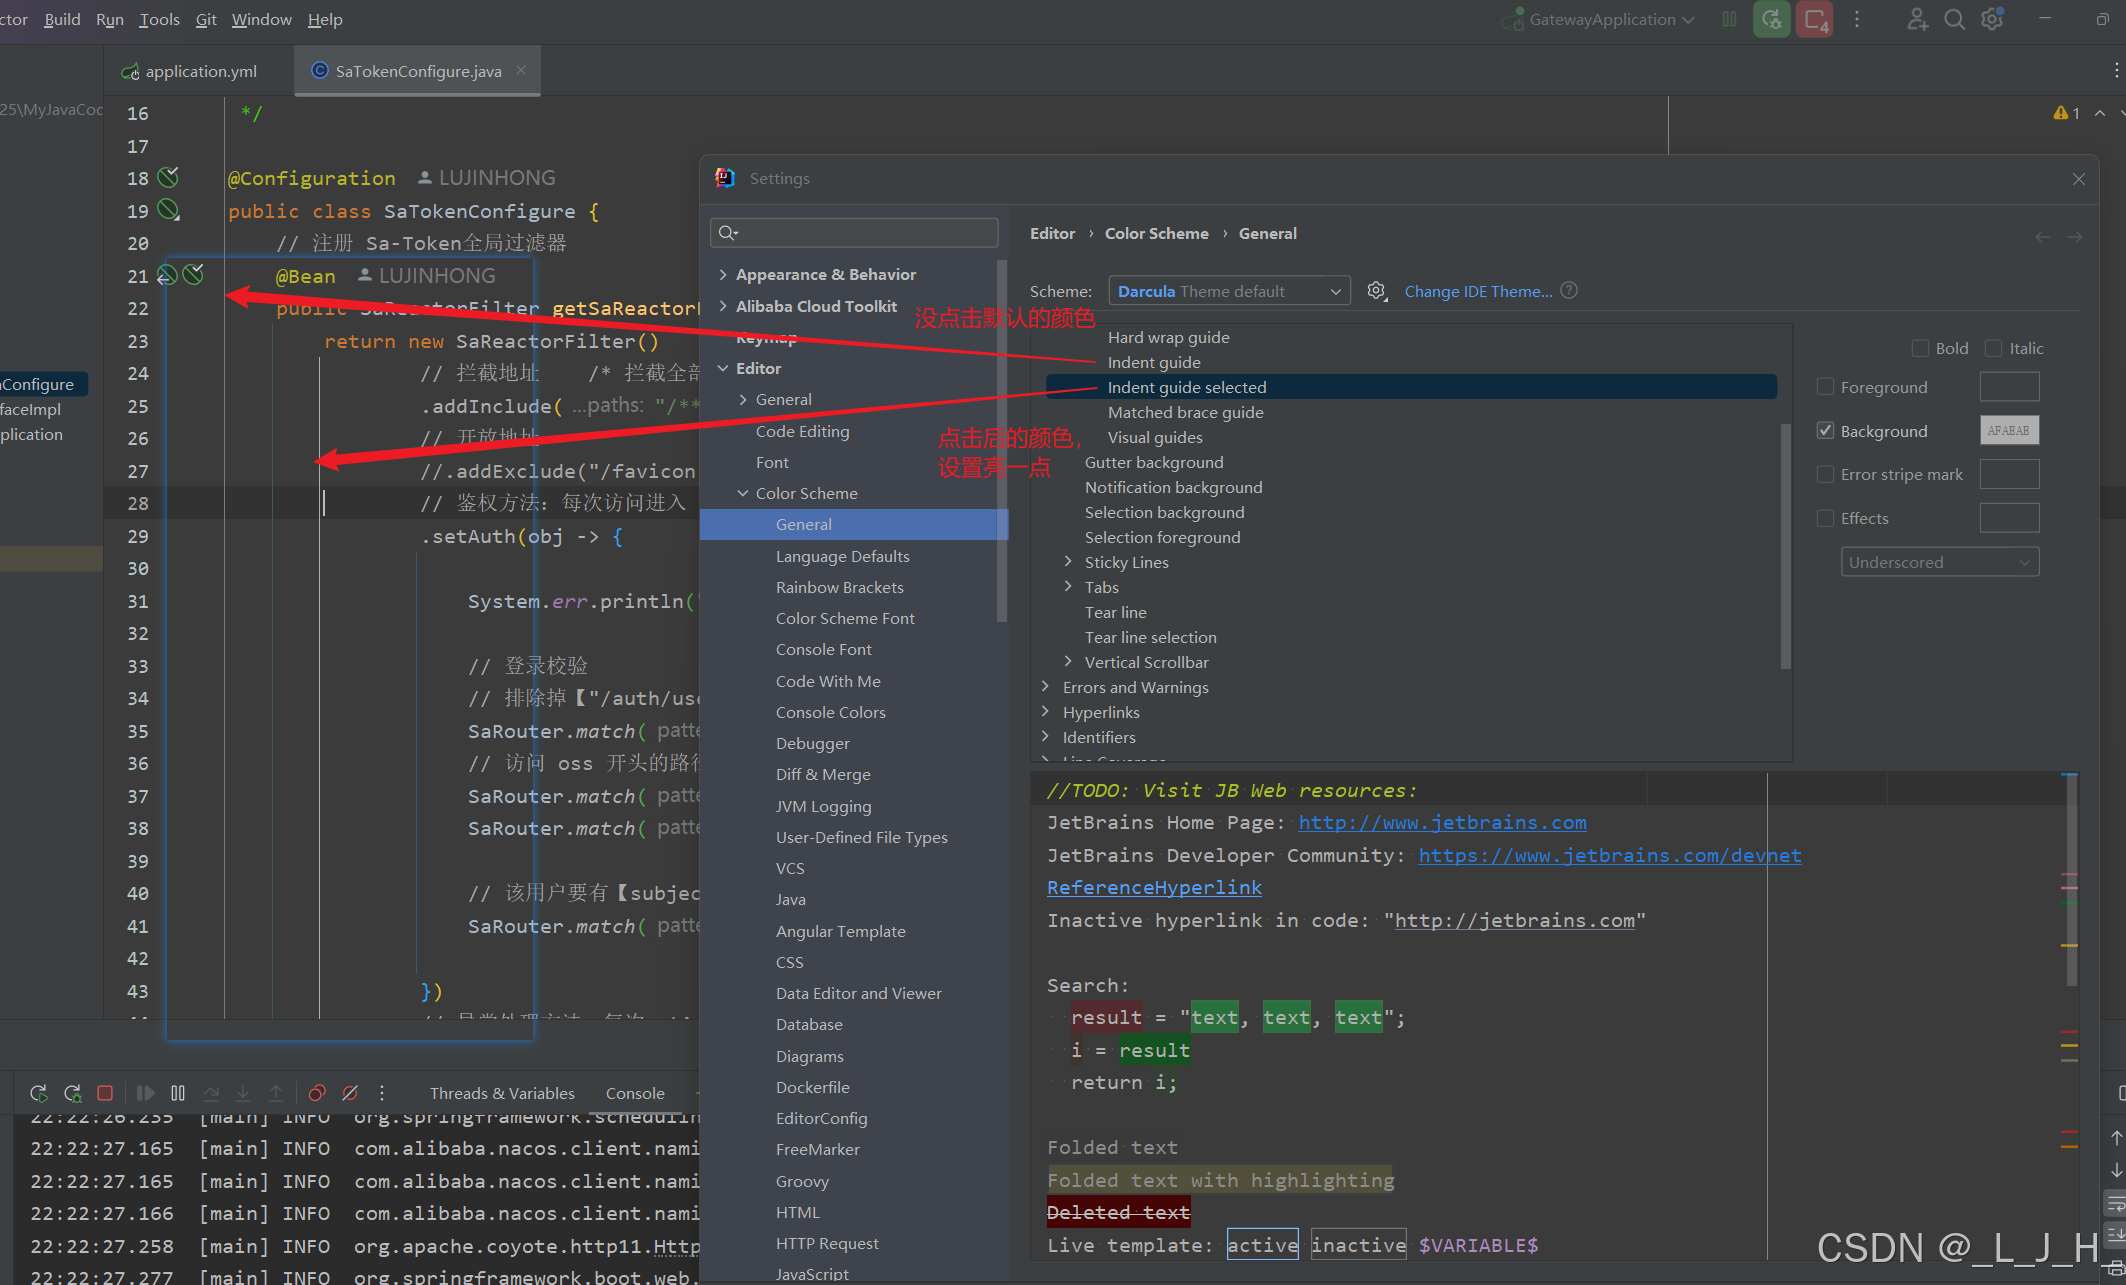The height and width of the screenshot is (1285, 2126).
Task: Click the View Breakpoints icon
Action: click(x=317, y=1093)
